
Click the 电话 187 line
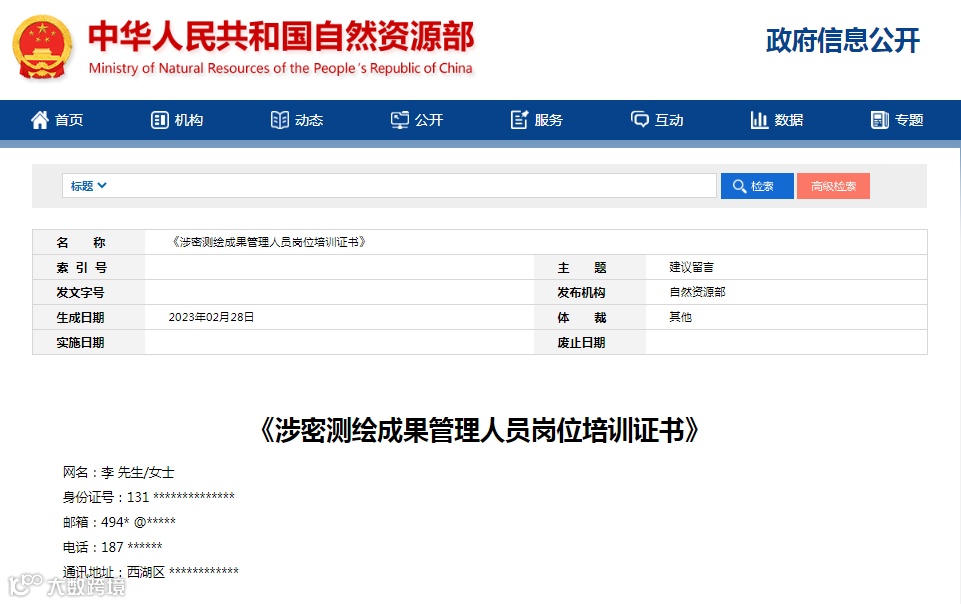coord(112,547)
